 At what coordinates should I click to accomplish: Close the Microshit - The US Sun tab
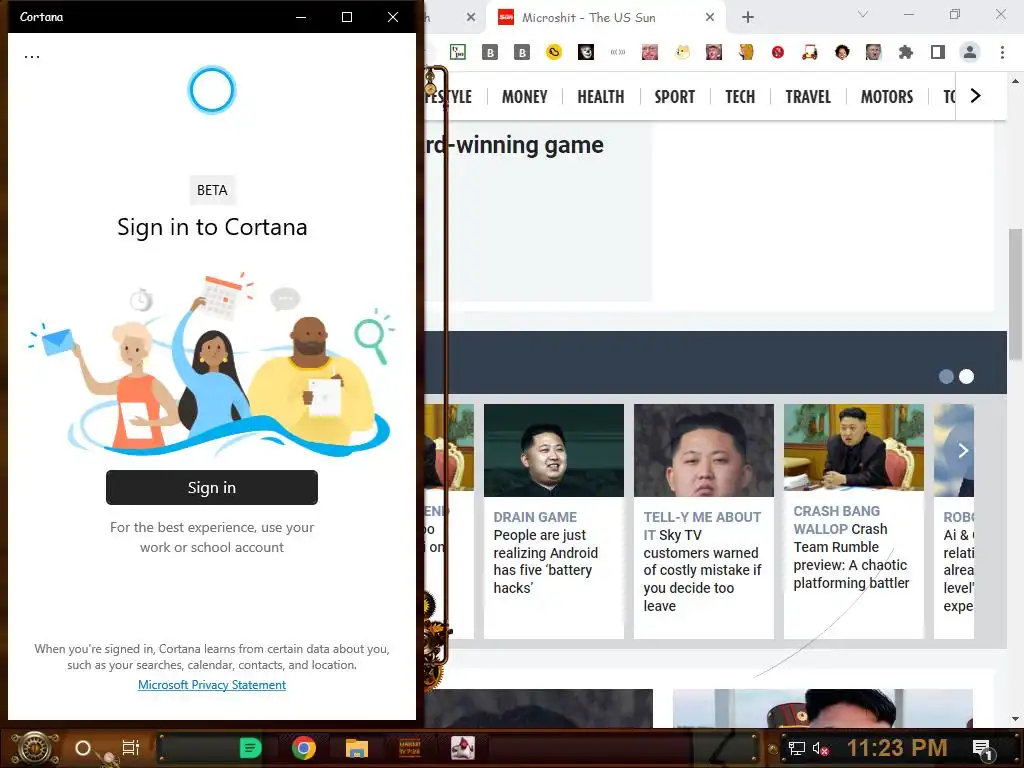click(x=710, y=18)
